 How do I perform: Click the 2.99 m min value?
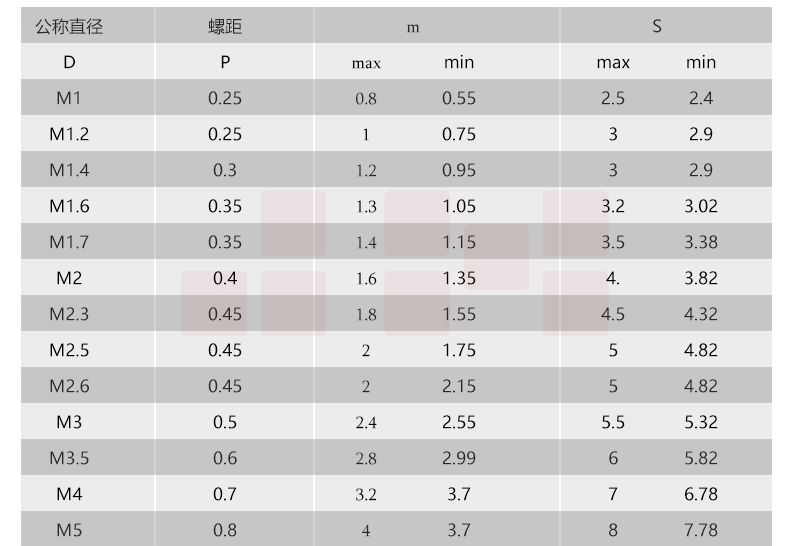[459, 458]
